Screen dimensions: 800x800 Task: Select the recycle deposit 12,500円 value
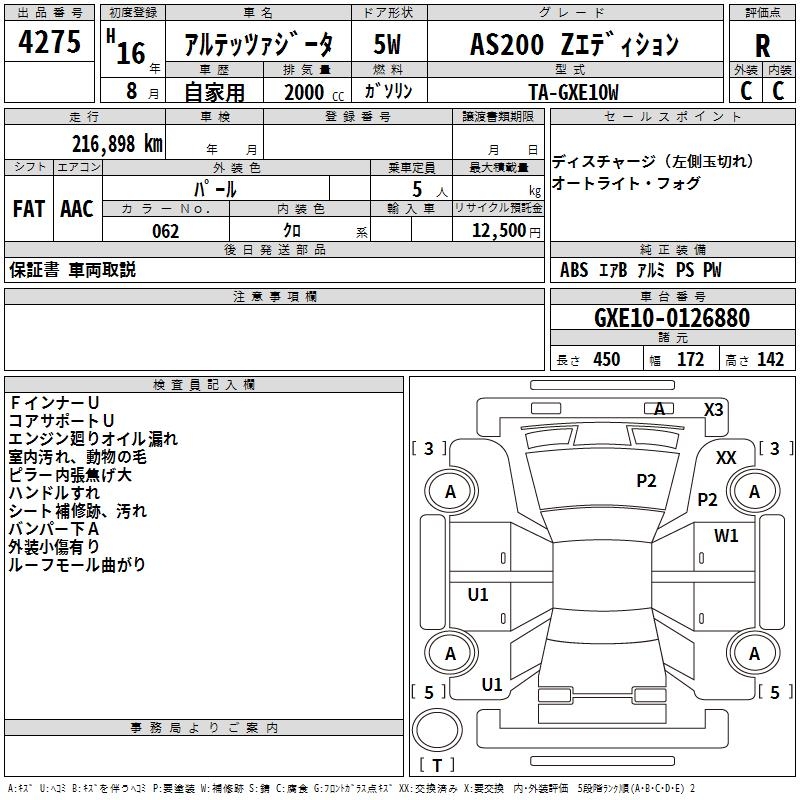[498, 231]
